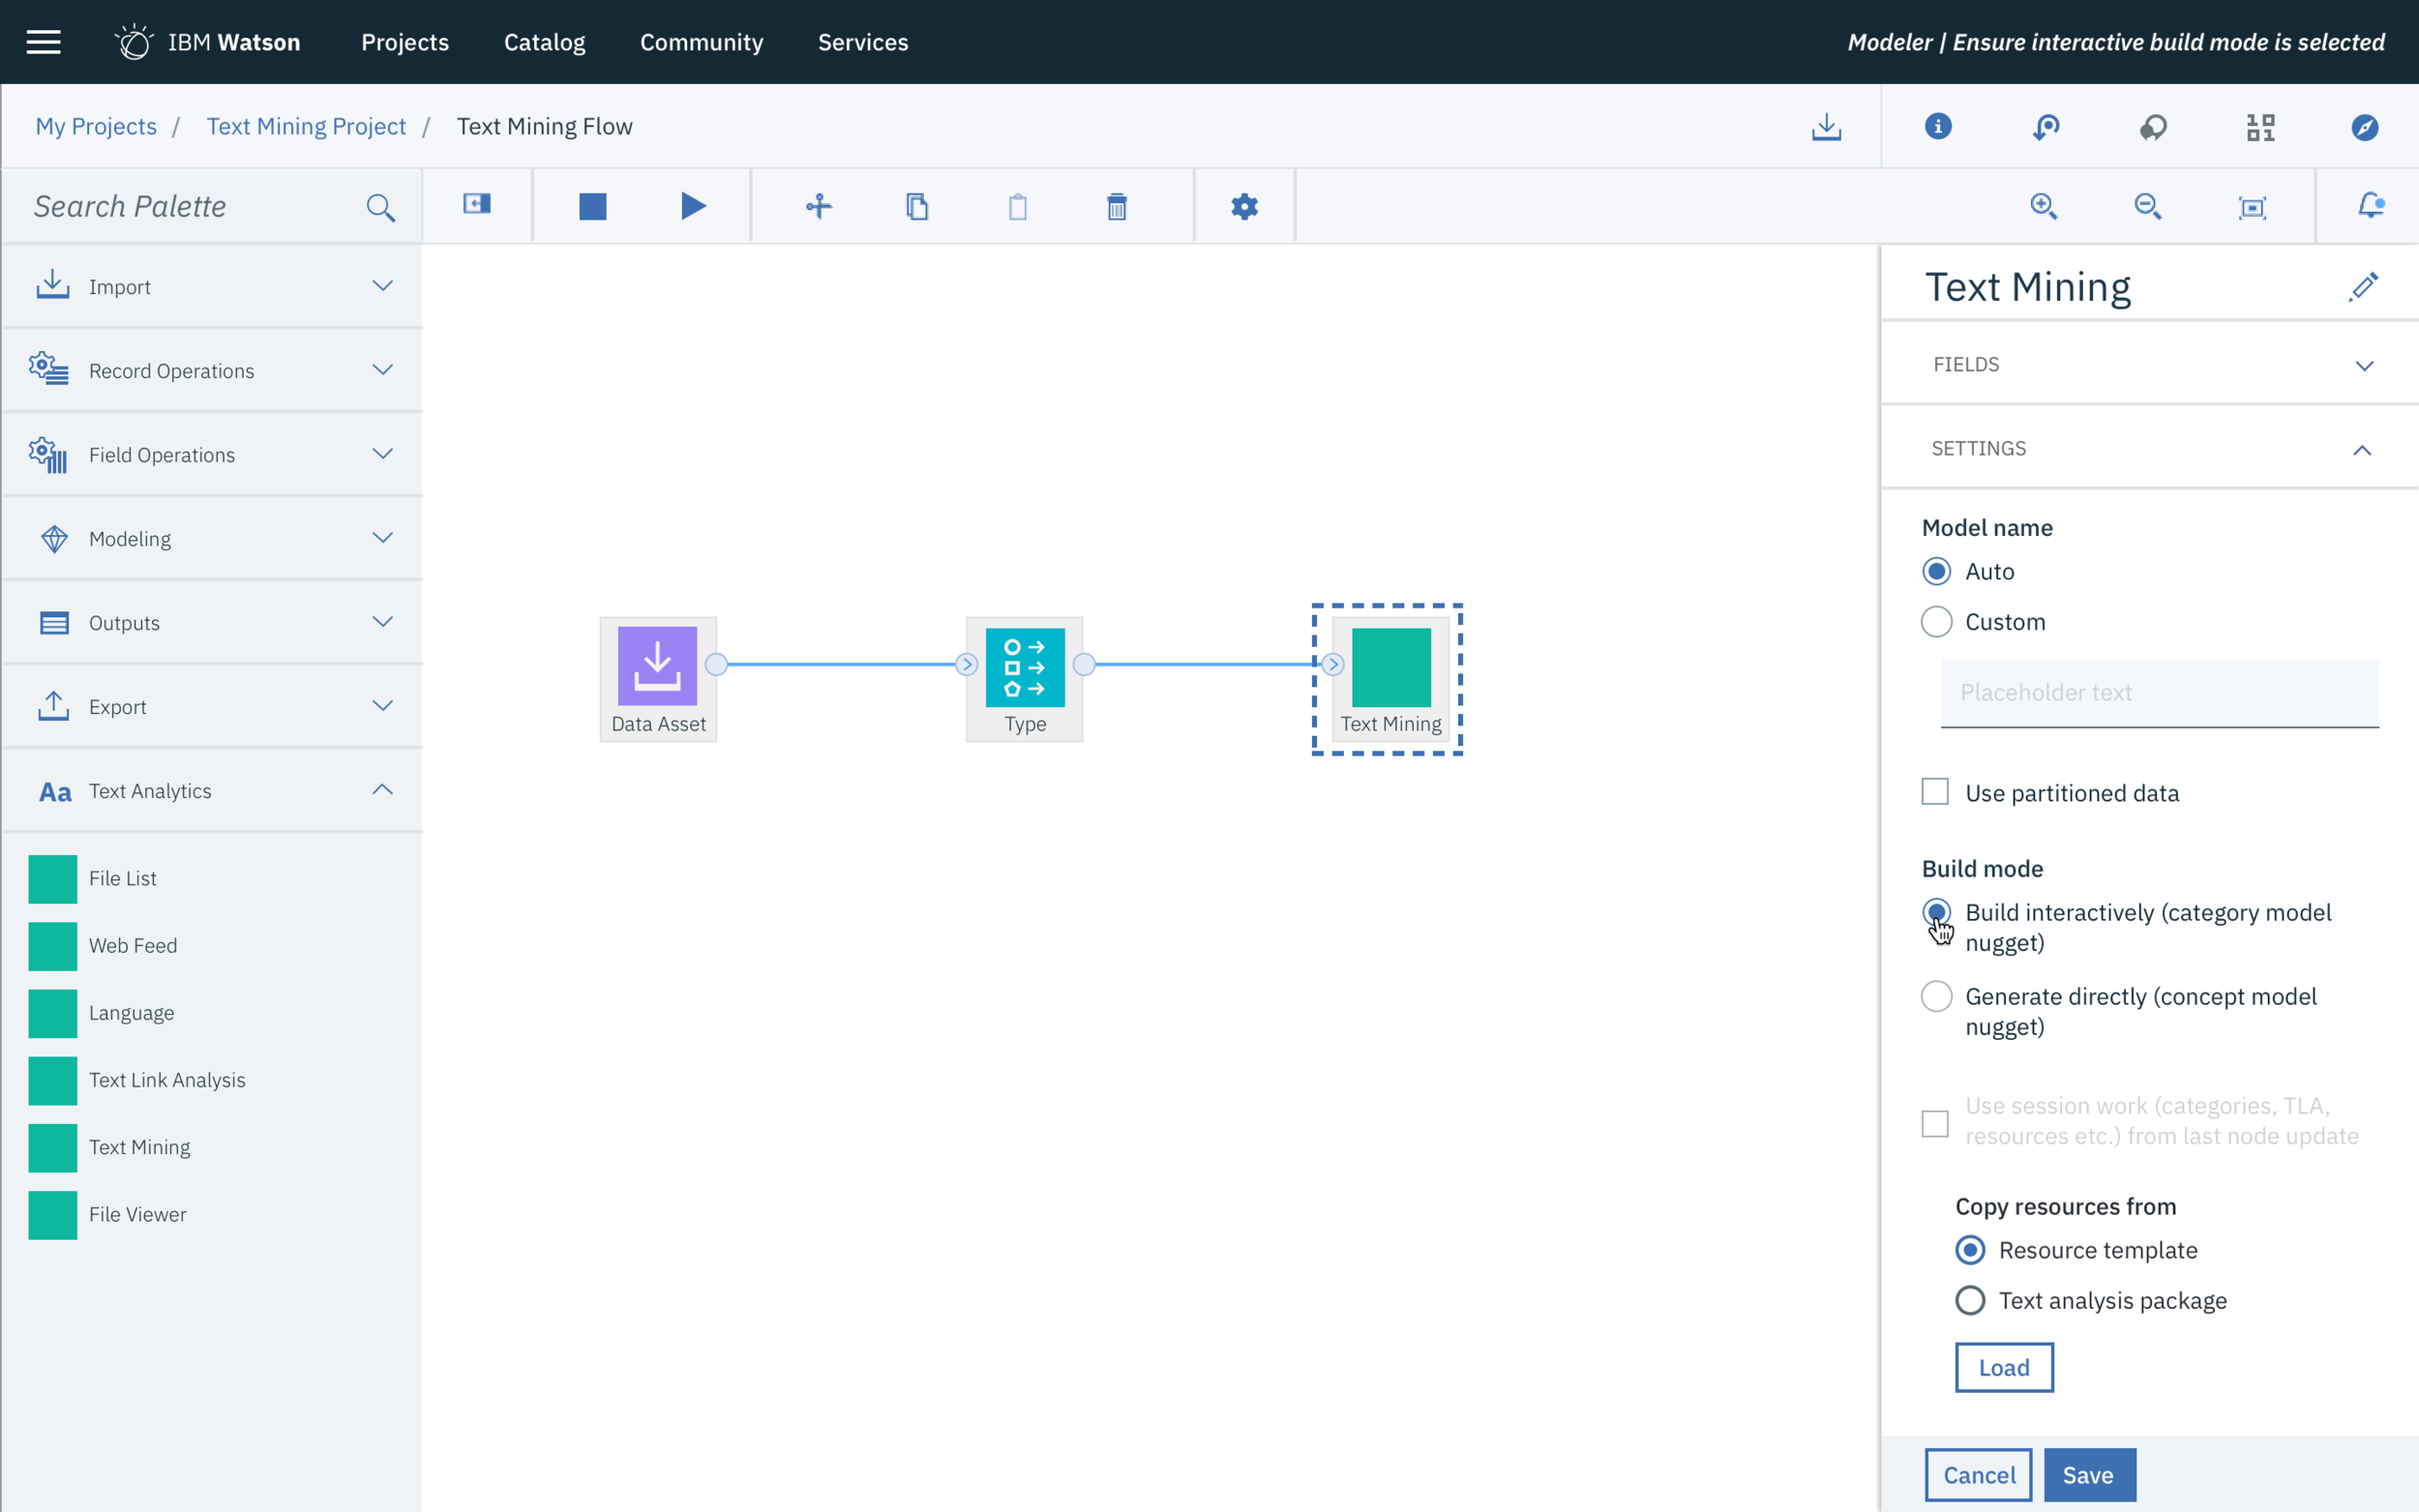The height and width of the screenshot is (1512, 2419).
Task: Expand the Import palette category
Action: point(212,286)
